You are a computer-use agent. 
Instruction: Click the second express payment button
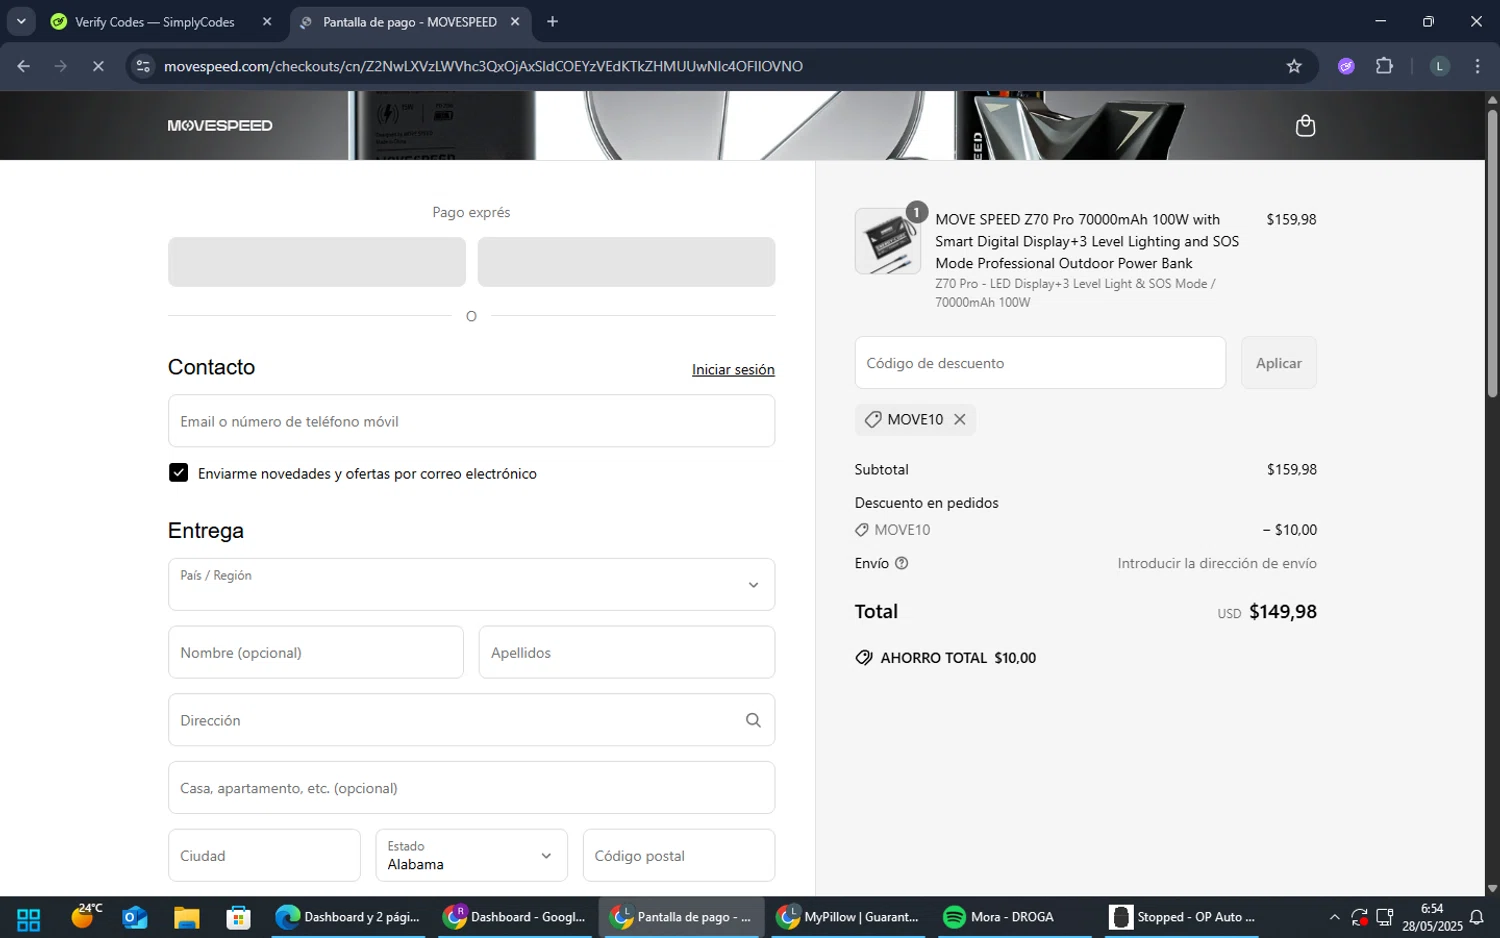coord(626,262)
